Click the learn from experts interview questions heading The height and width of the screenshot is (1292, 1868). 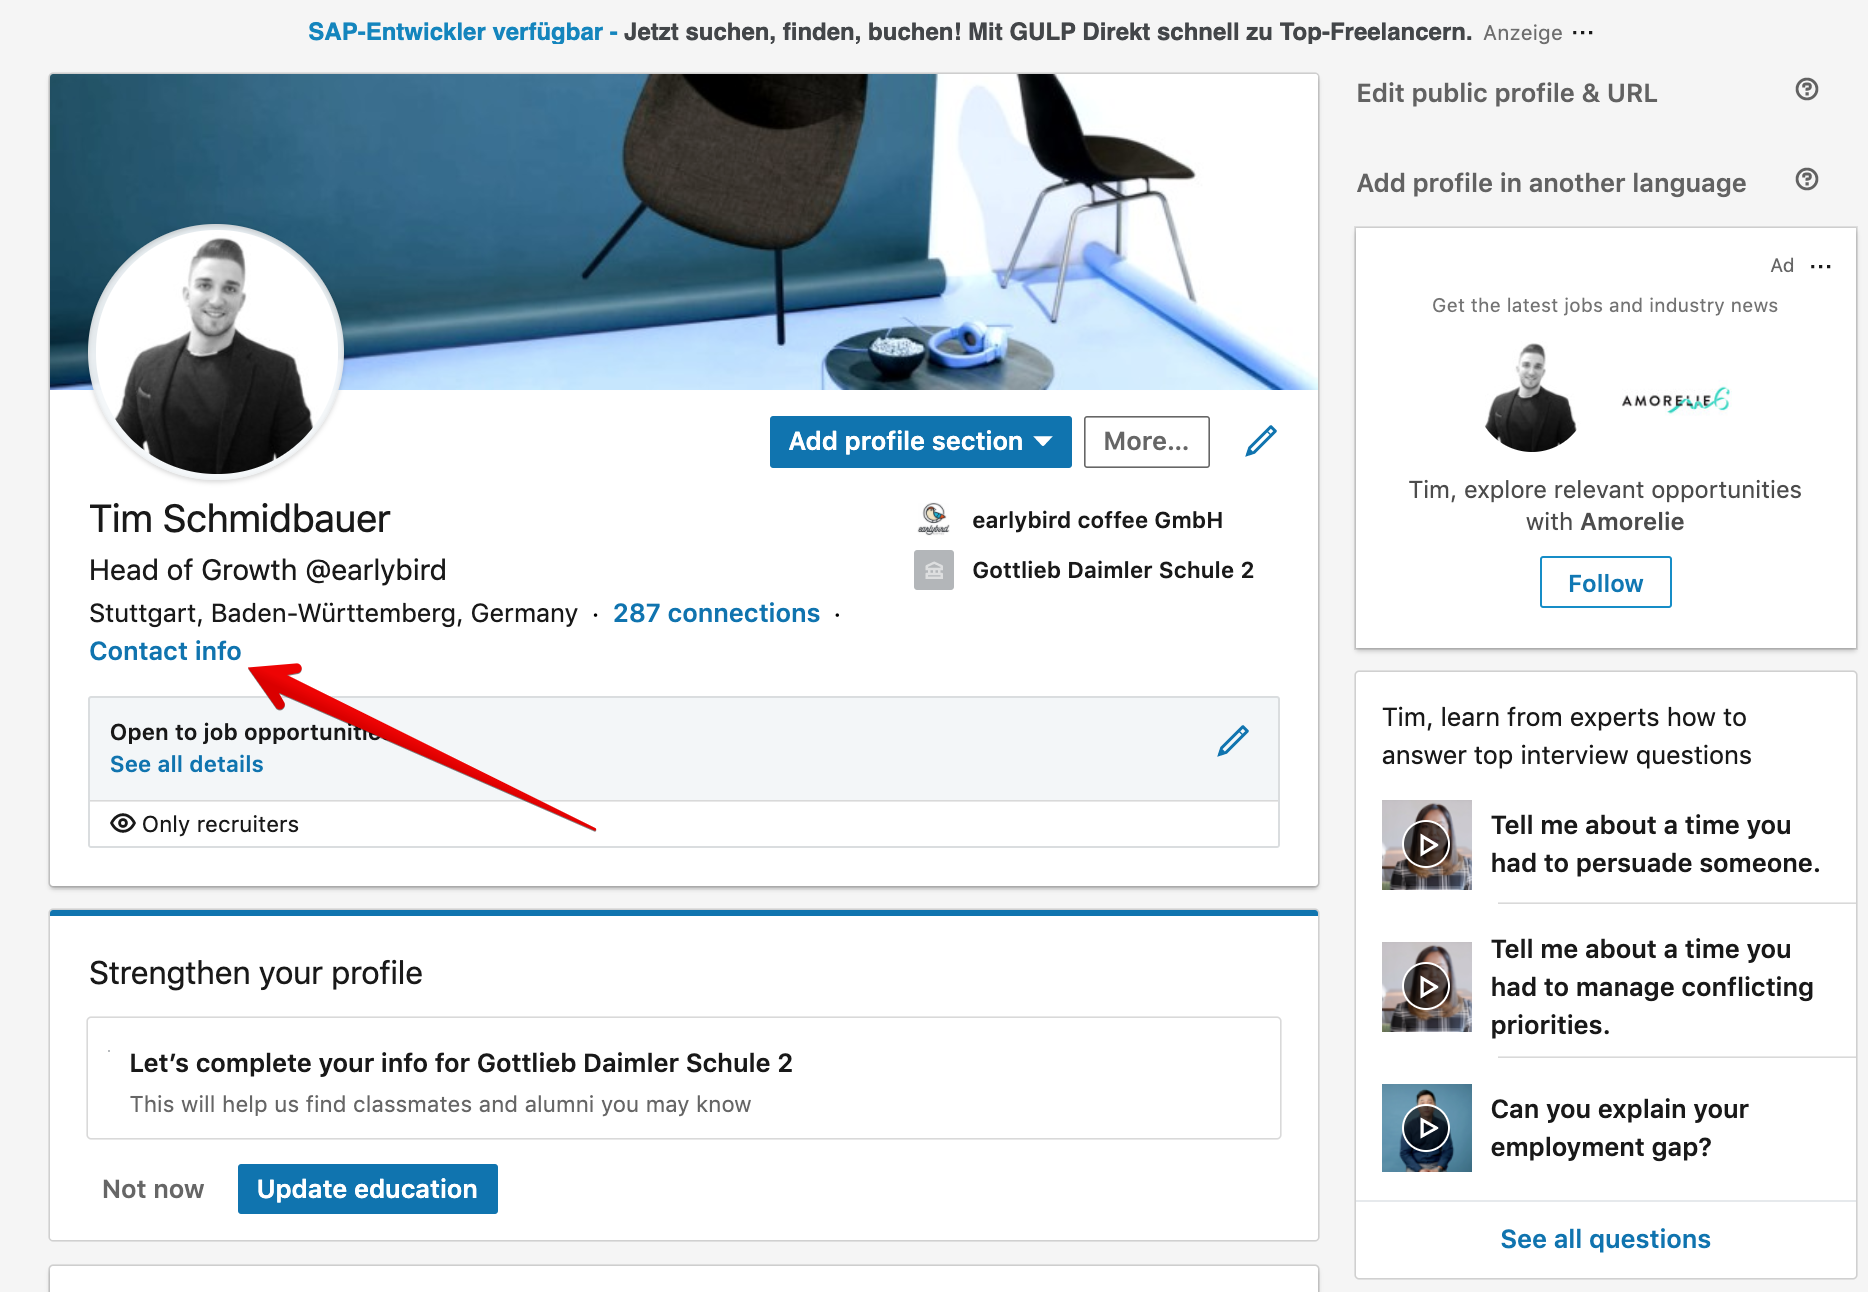[x=1566, y=736]
